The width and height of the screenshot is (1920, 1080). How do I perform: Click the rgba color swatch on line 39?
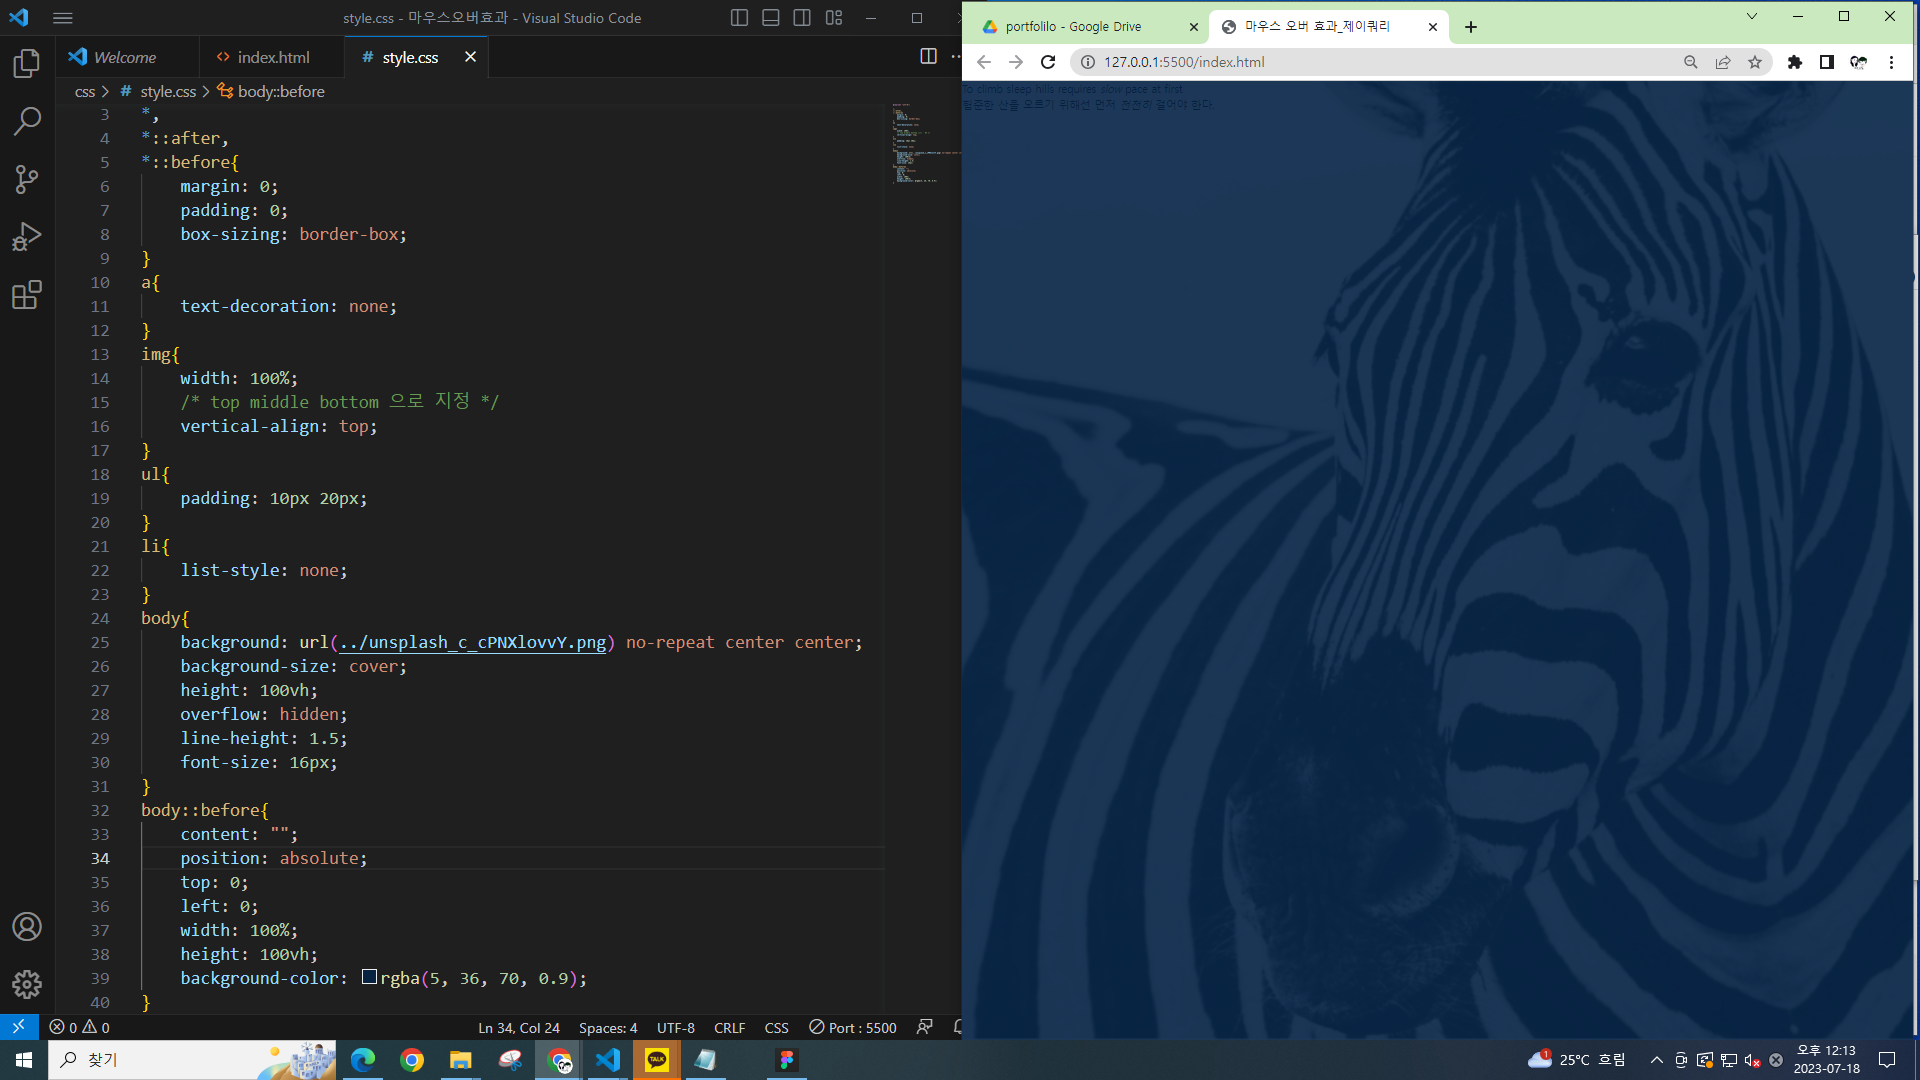pyautogui.click(x=369, y=977)
